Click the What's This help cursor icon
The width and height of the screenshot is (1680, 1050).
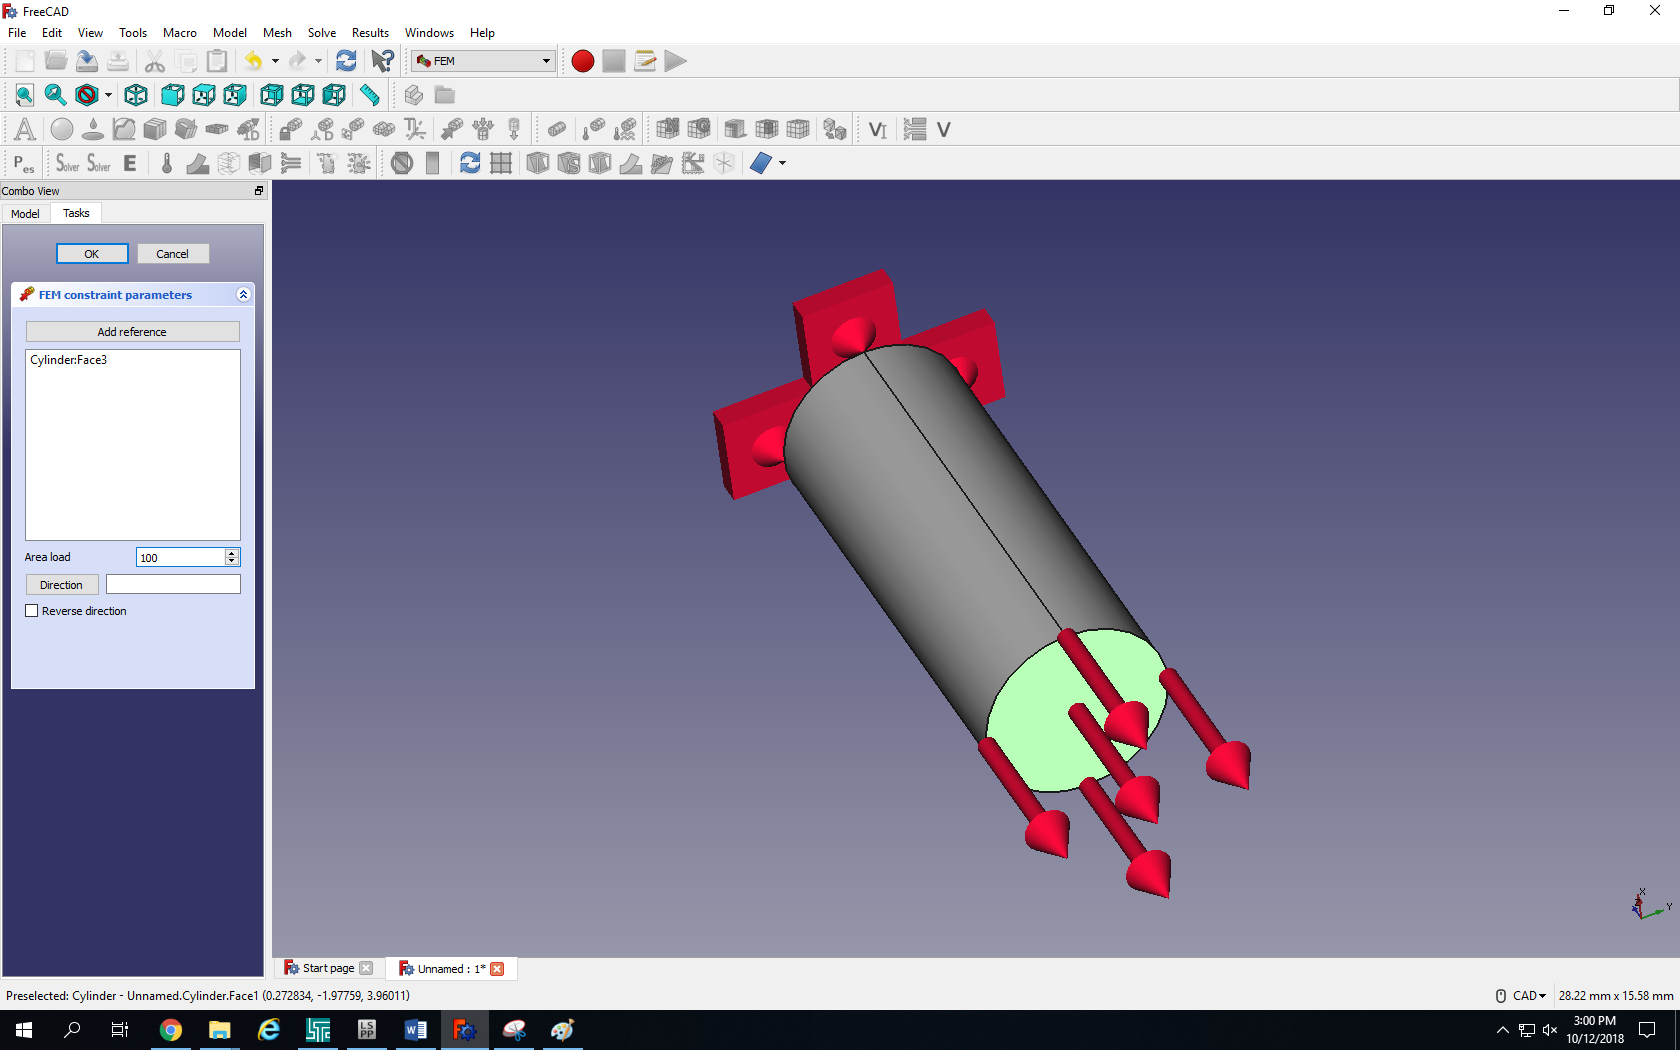coord(382,61)
